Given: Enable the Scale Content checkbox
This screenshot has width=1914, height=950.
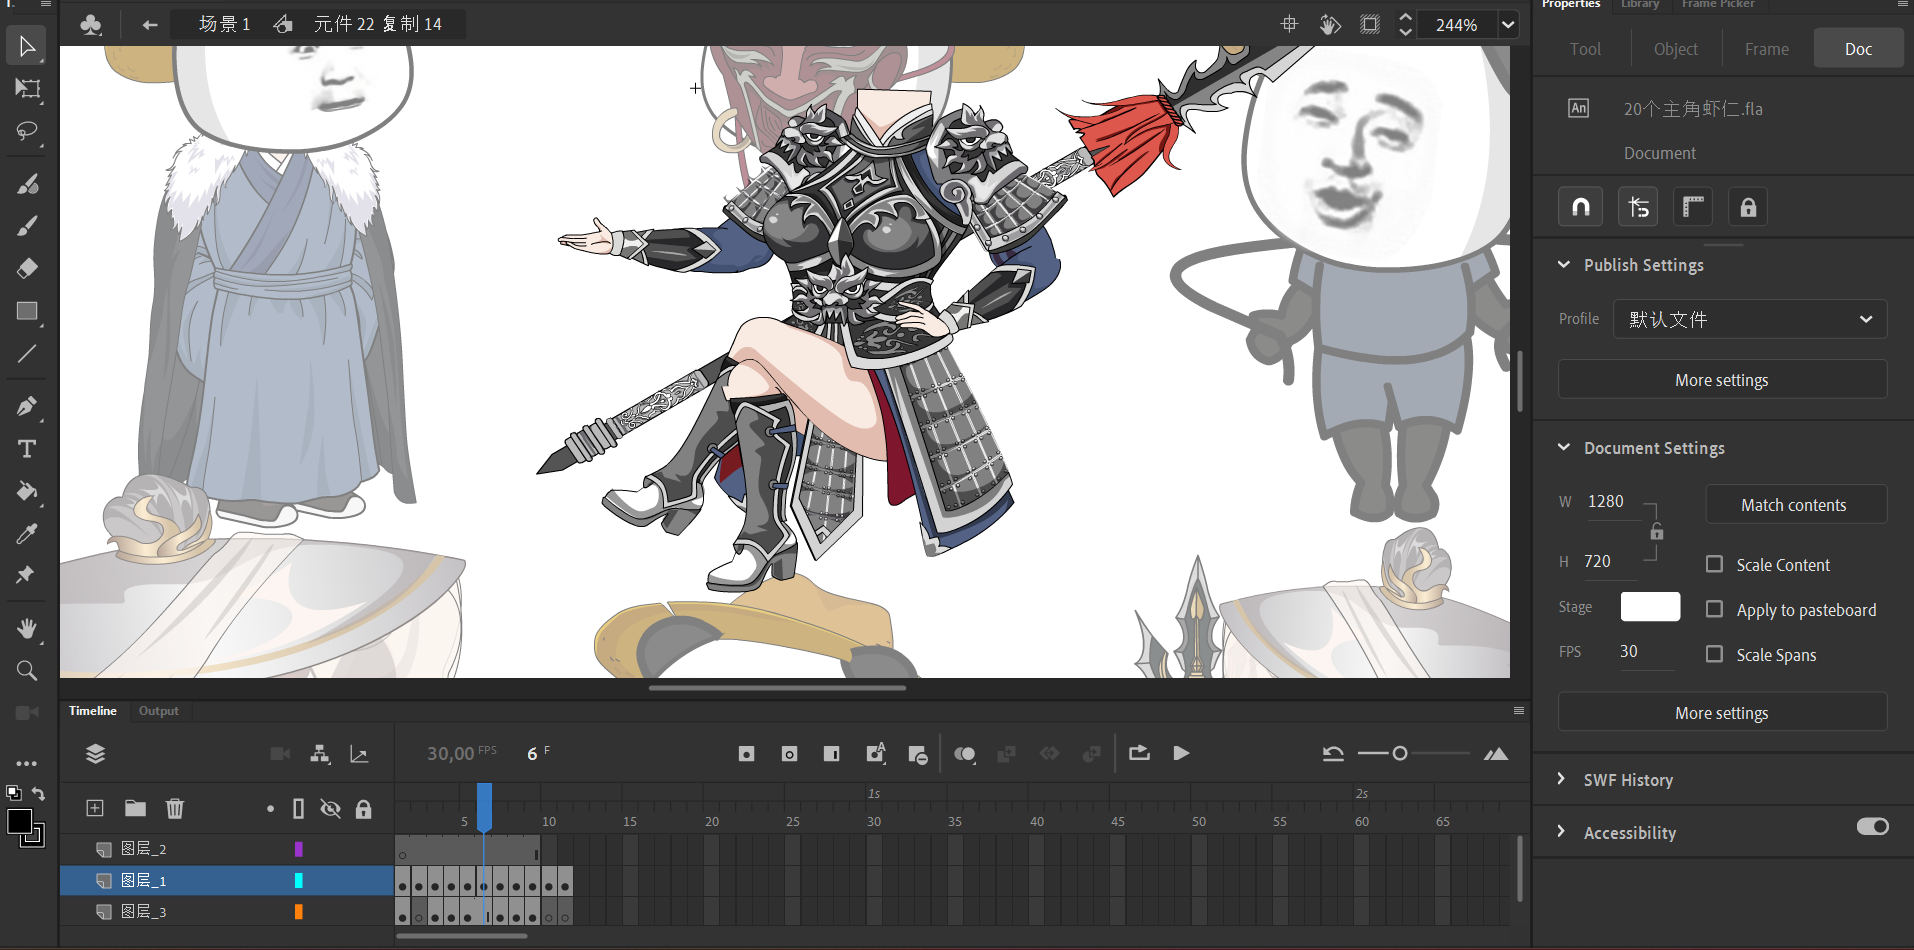Looking at the screenshot, I should tap(1714, 564).
